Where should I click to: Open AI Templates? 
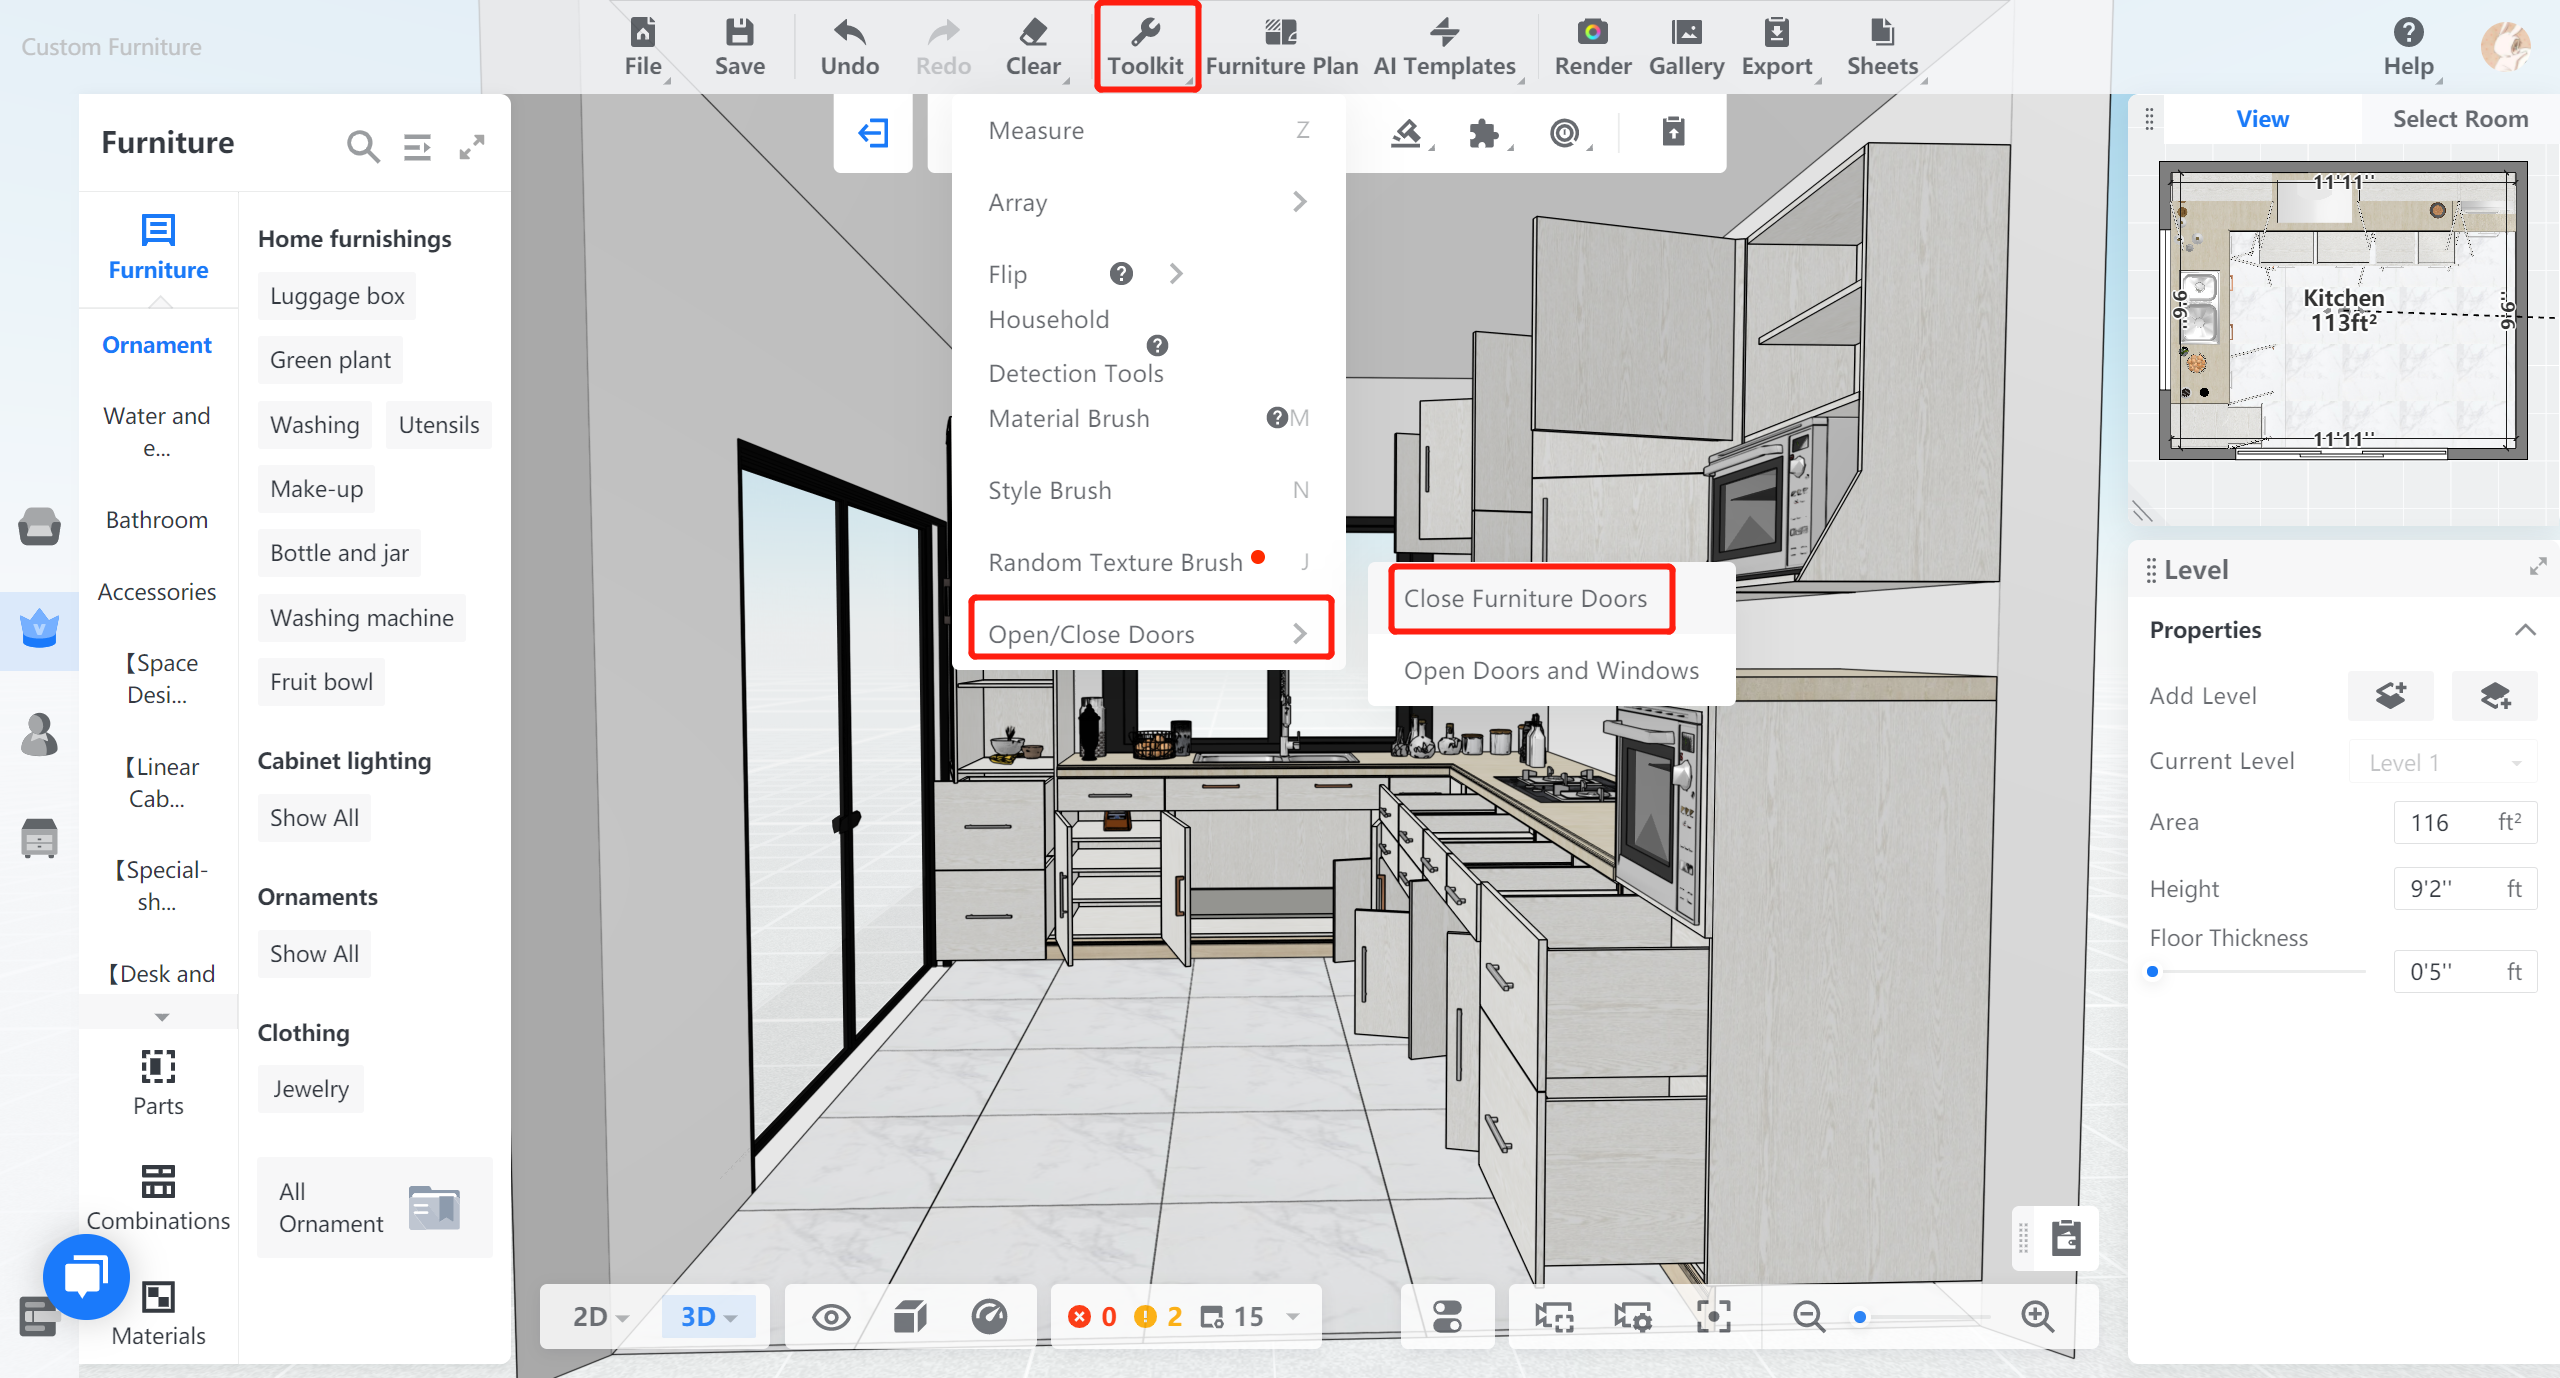[x=1444, y=47]
